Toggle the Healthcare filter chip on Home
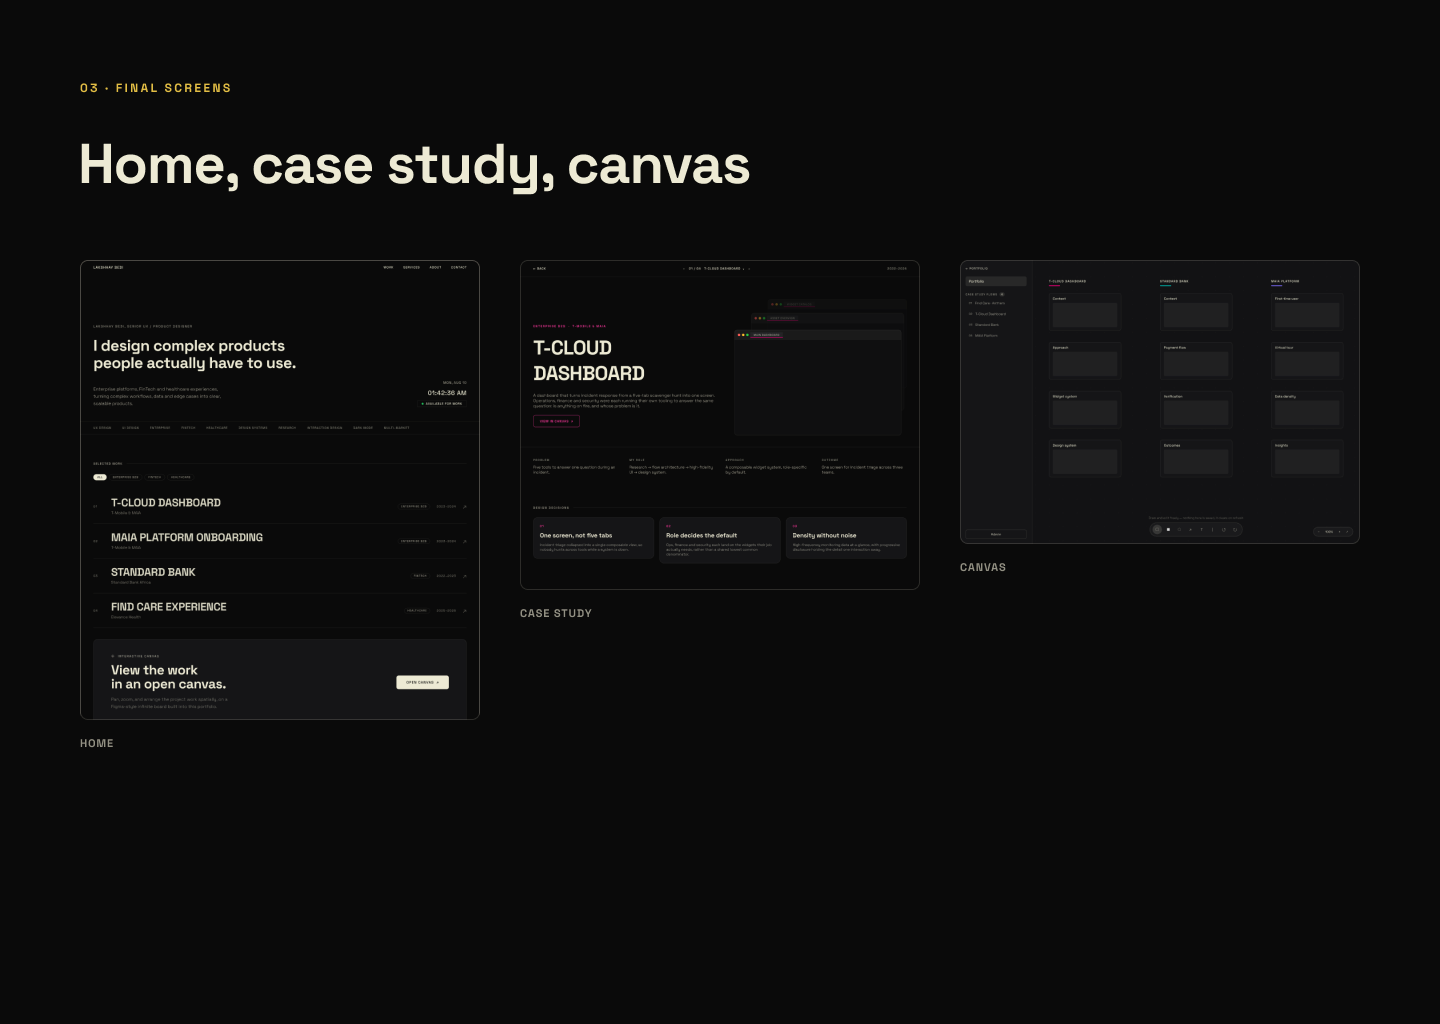This screenshot has width=1440, height=1024. [x=181, y=477]
